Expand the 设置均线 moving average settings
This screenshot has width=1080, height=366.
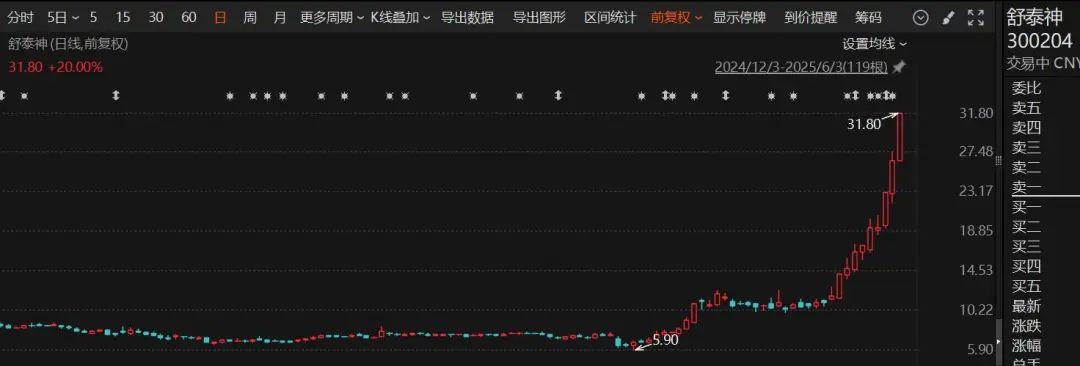(x=874, y=44)
